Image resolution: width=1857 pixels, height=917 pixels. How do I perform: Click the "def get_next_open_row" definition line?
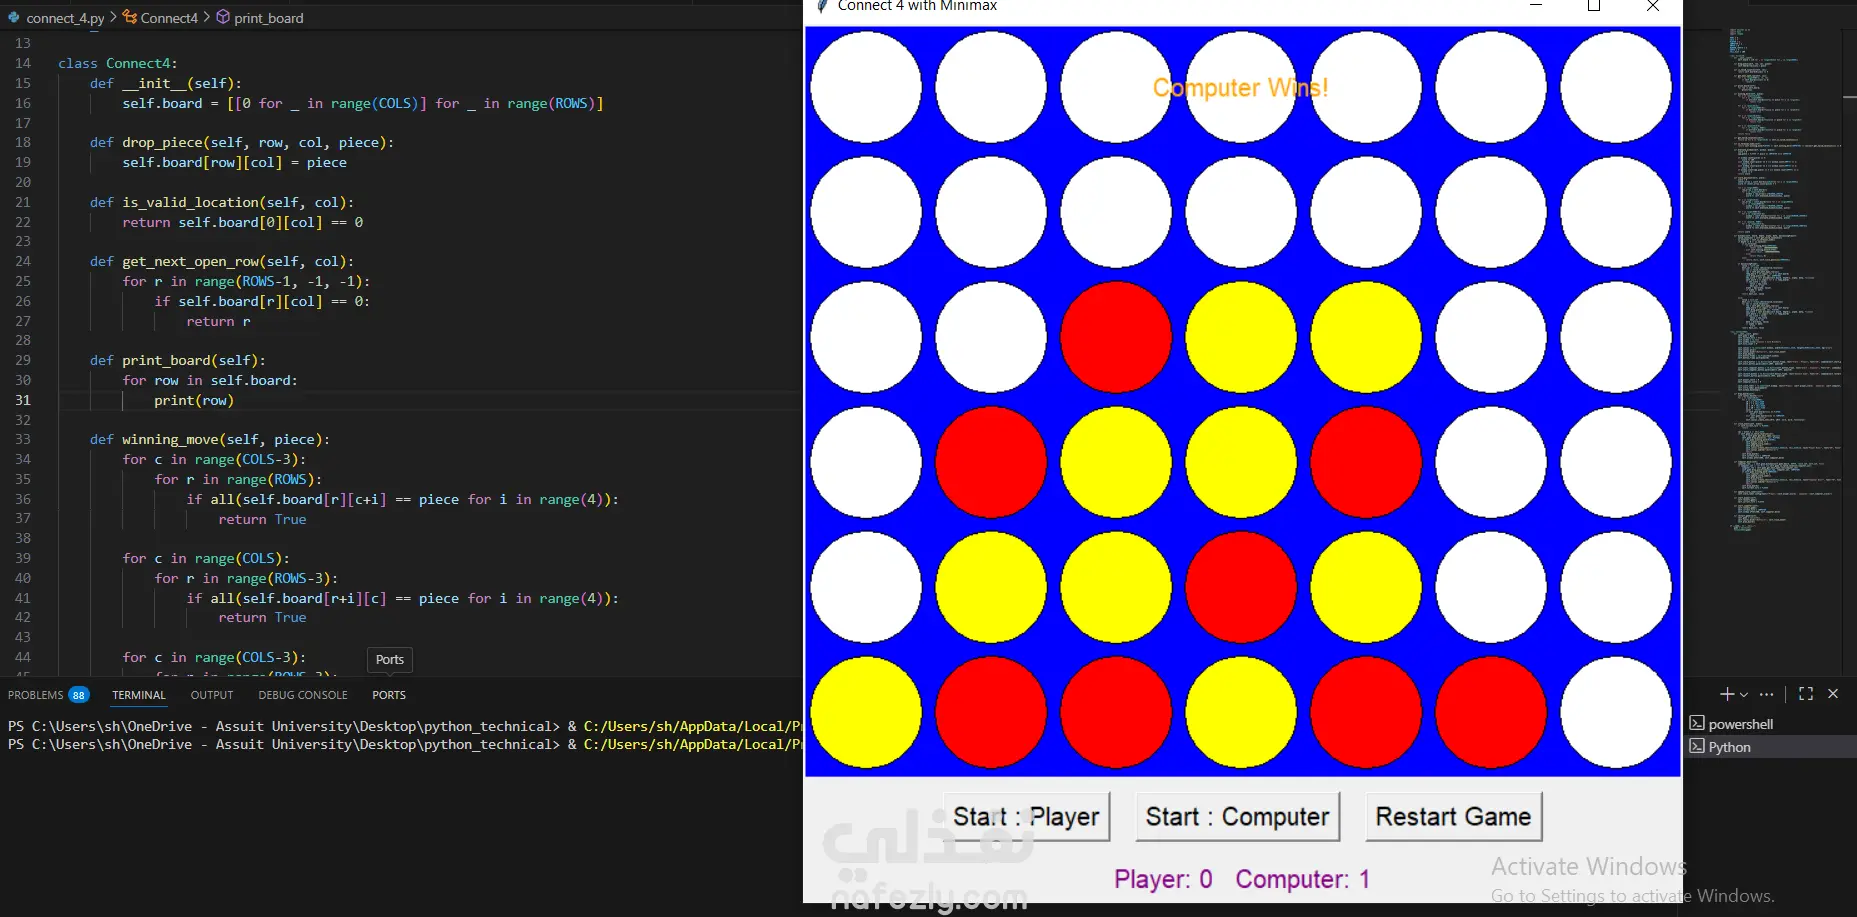tap(222, 261)
